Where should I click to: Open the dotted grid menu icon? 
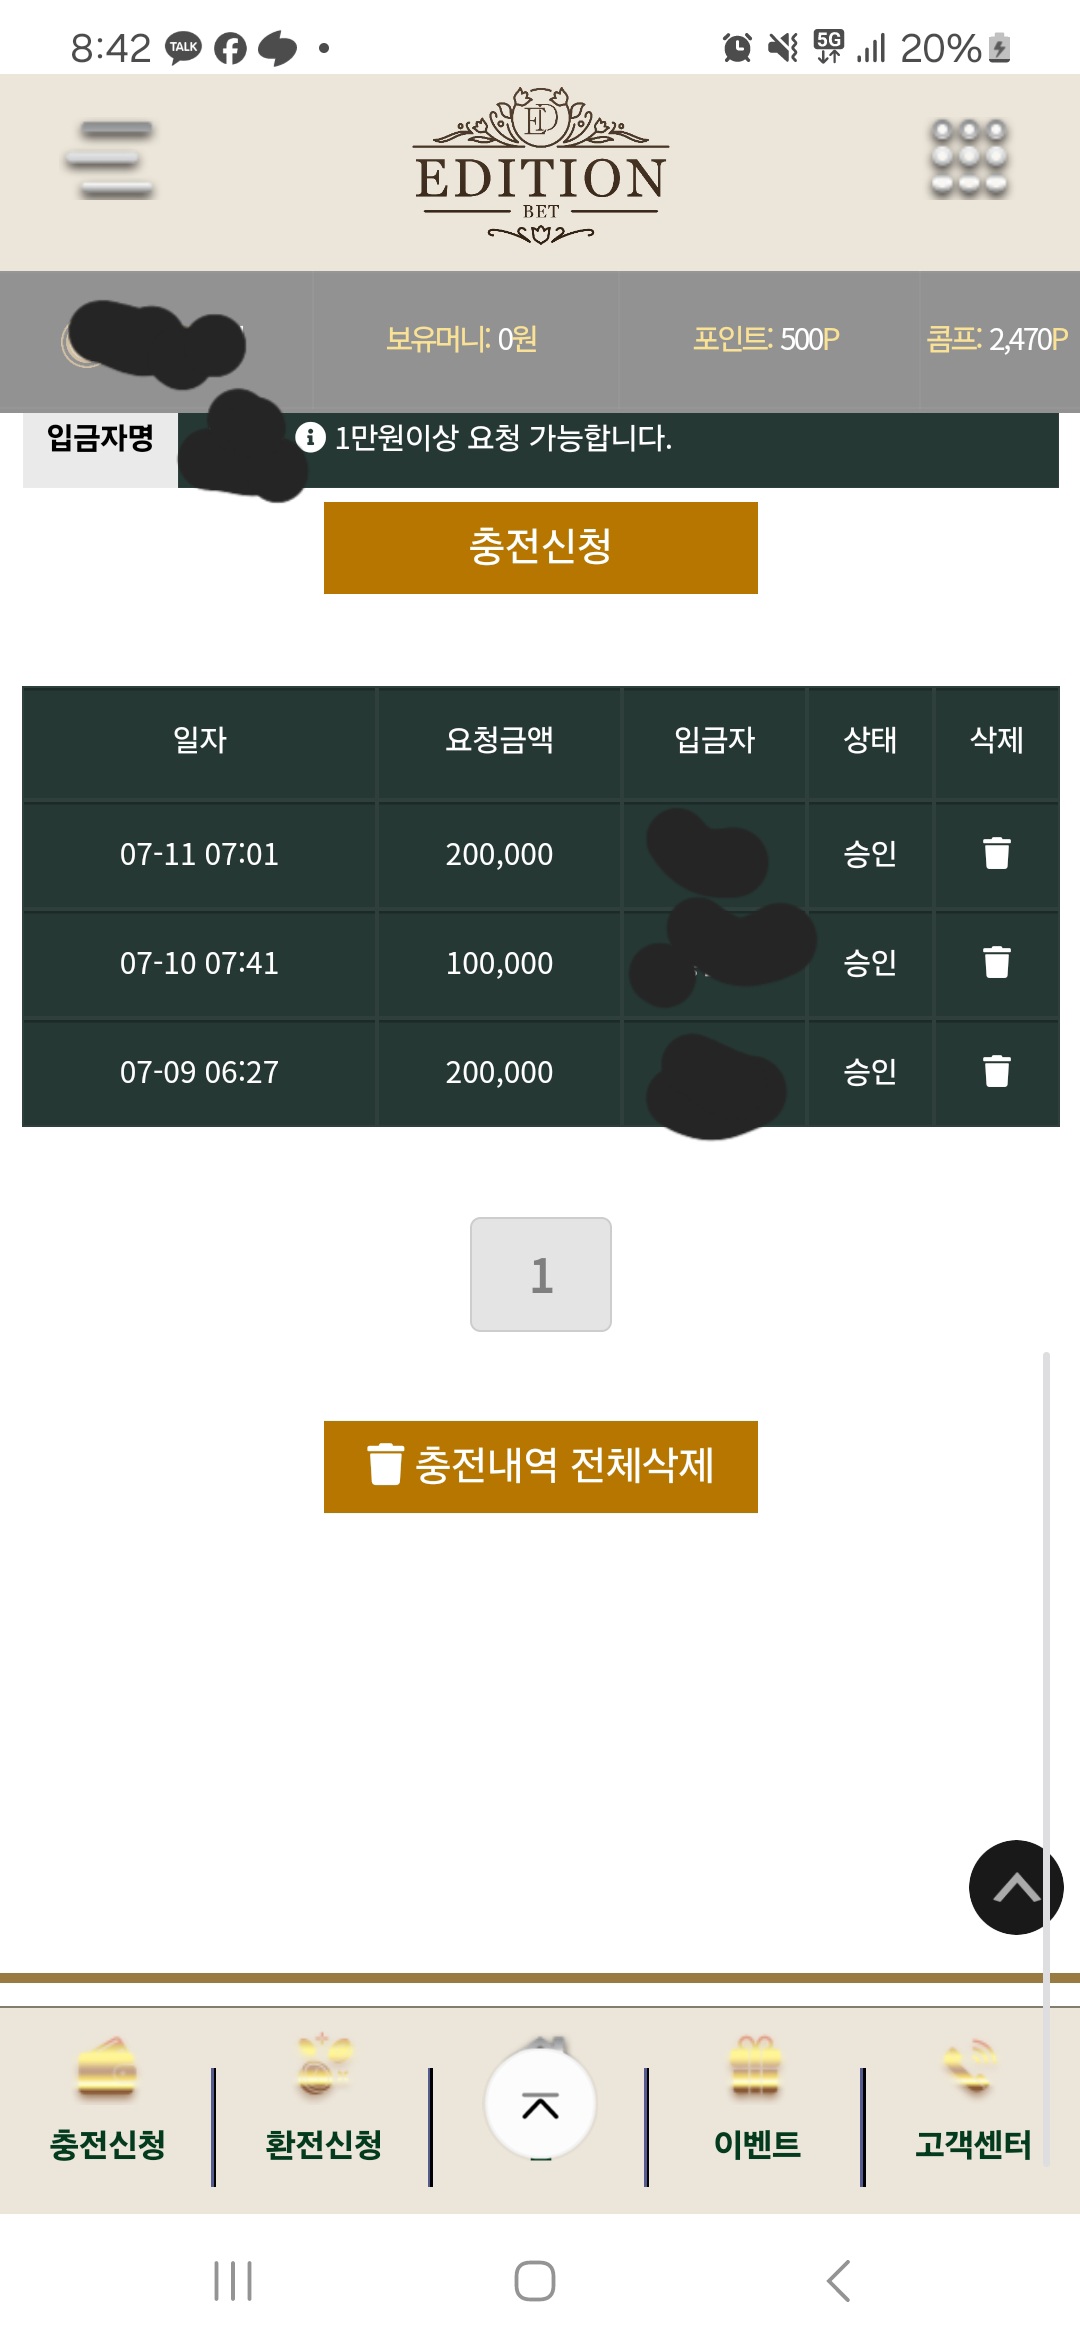[x=969, y=159]
